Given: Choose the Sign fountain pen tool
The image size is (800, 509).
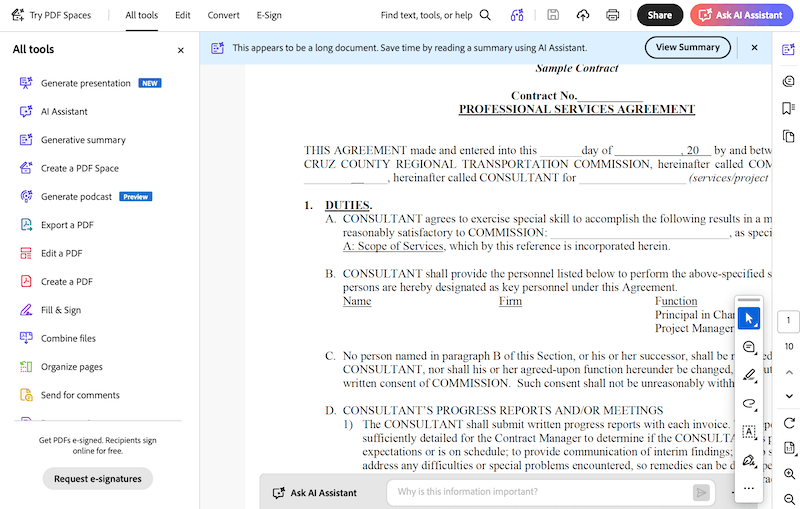Looking at the screenshot, I should tap(748, 461).
